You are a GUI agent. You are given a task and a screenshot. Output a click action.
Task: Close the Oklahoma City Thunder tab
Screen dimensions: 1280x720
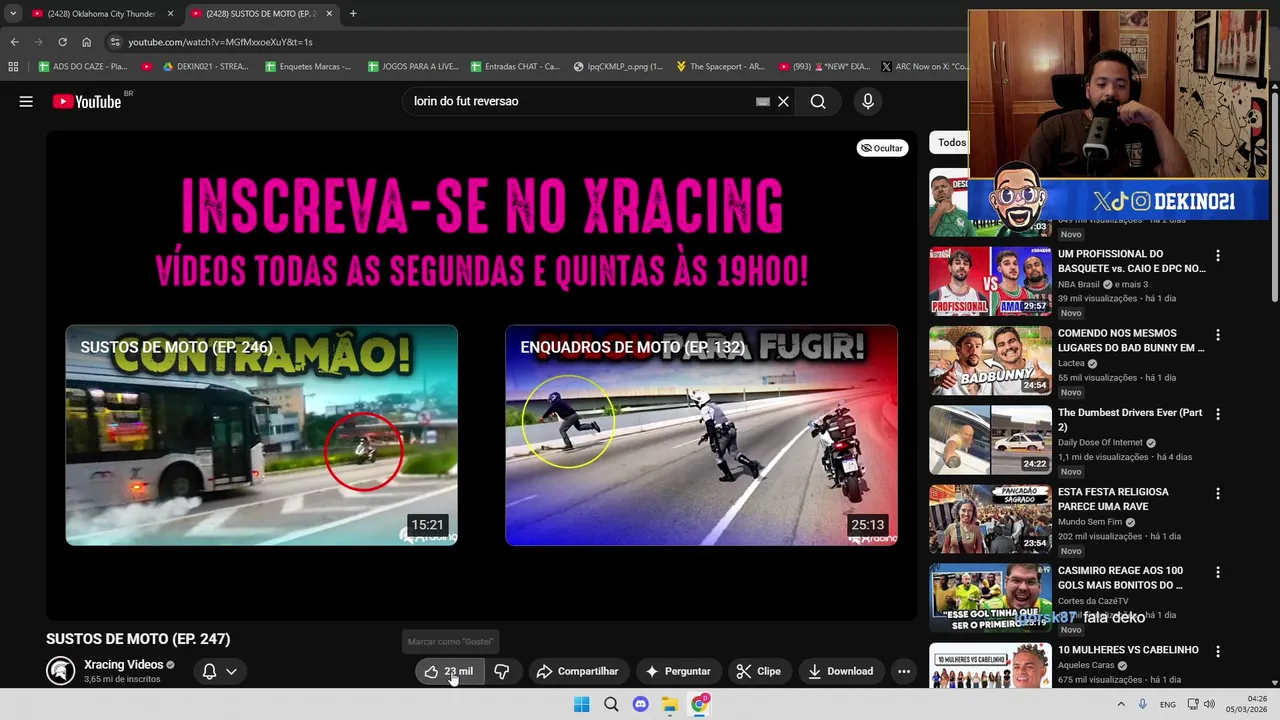(x=170, y=14)
